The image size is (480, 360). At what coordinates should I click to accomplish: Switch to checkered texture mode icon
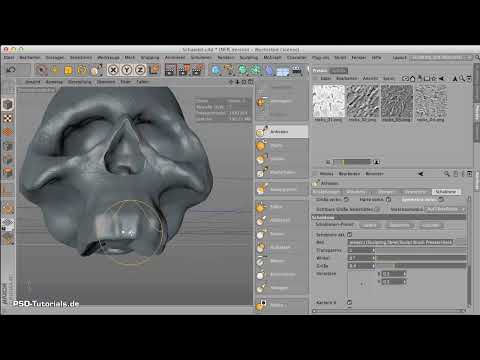point(8,118)
